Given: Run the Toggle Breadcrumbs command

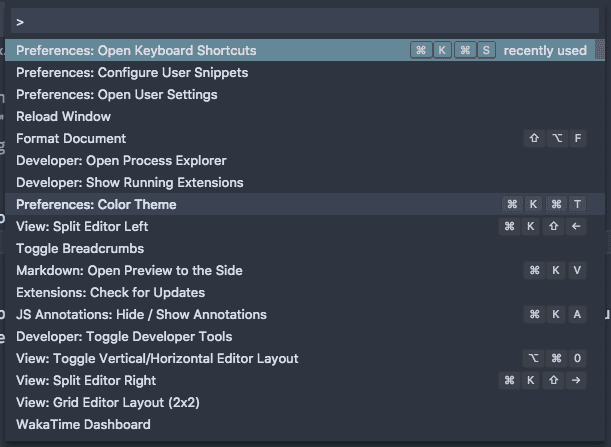Looking at the screenshot, I should point(80,249).
